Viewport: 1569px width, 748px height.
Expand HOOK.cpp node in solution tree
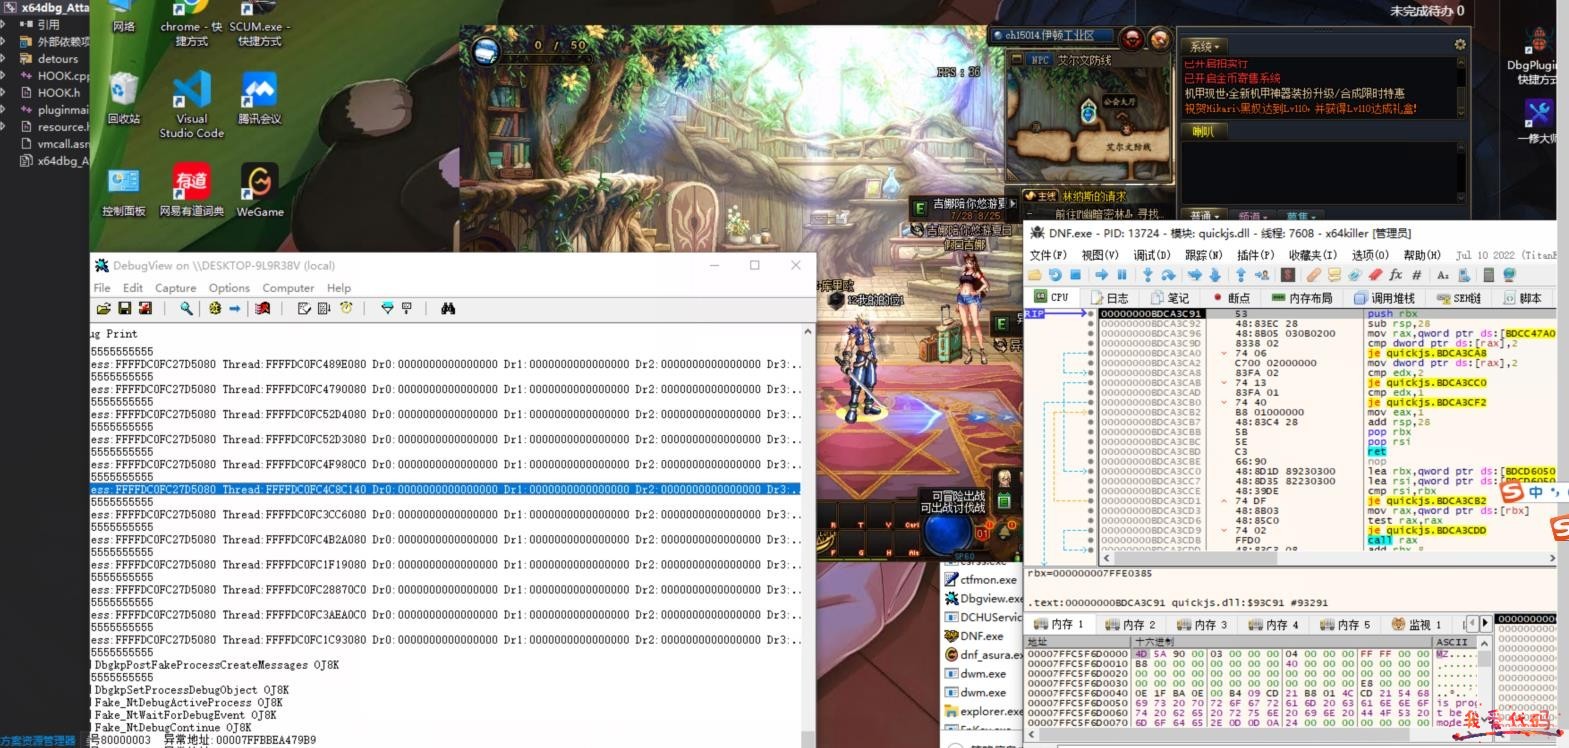(x=4, y=76)
